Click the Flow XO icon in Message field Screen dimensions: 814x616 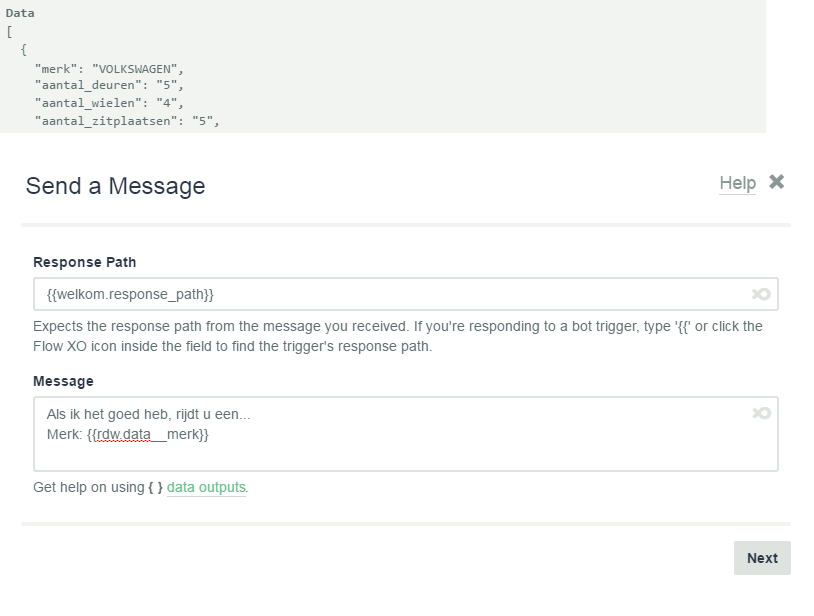tap(761, 413)
